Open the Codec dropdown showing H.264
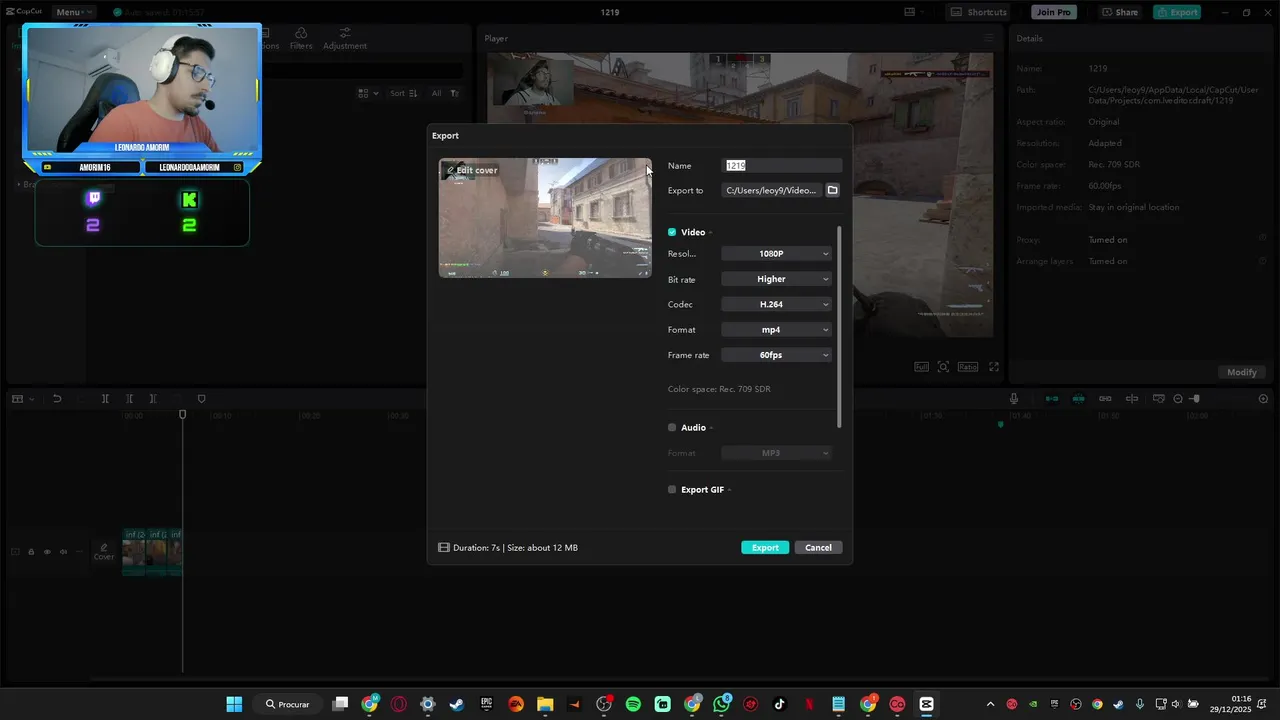 (x=776, y=304)
